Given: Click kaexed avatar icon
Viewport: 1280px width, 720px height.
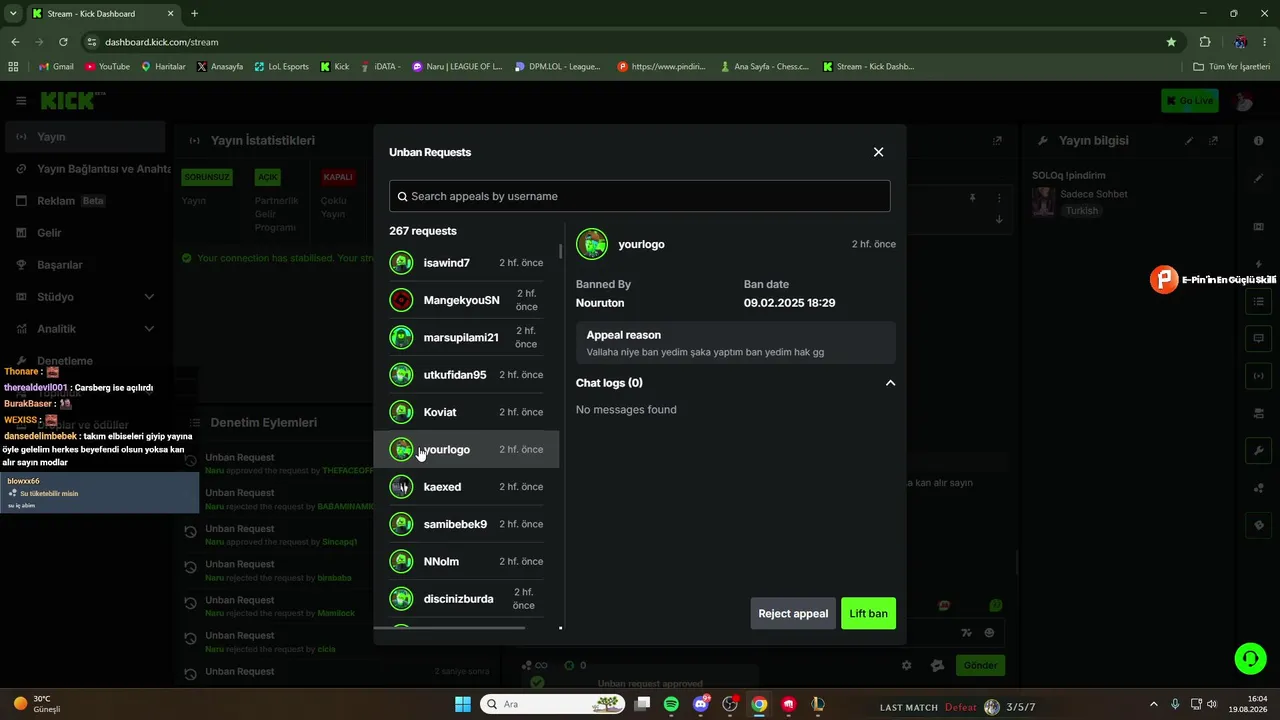Looking at the screenshot, I should pyautogui.click(x=401, y=487).
